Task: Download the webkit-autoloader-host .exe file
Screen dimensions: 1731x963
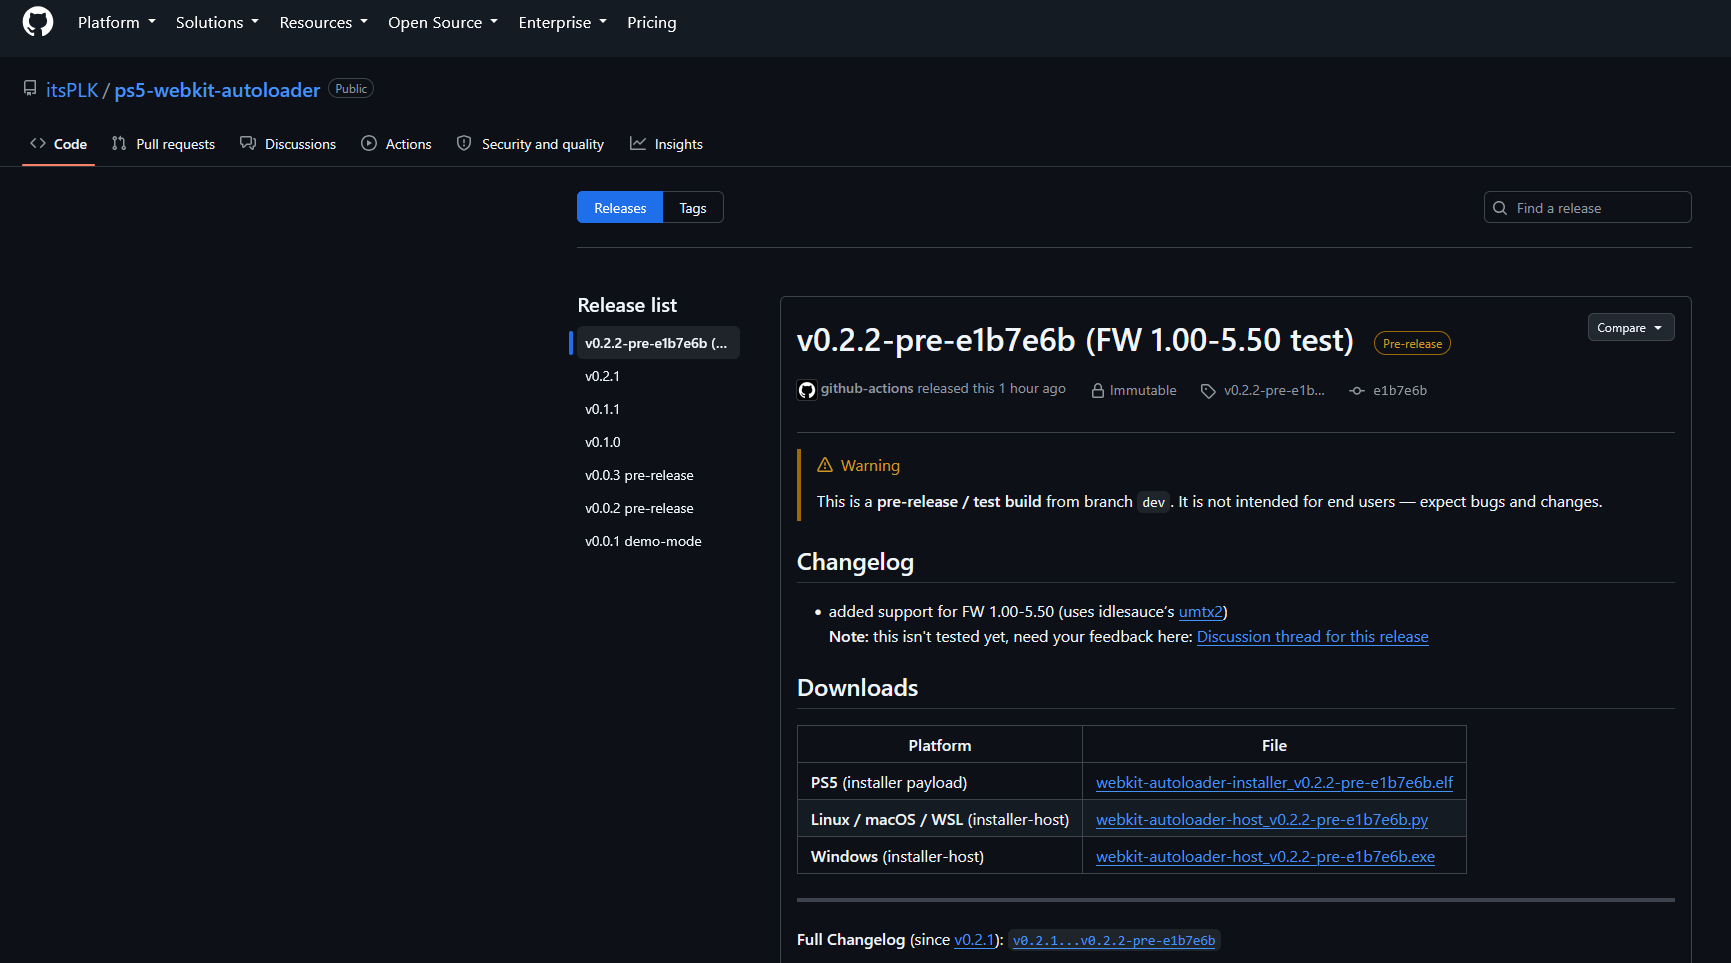Action: tap(1265, 857)
